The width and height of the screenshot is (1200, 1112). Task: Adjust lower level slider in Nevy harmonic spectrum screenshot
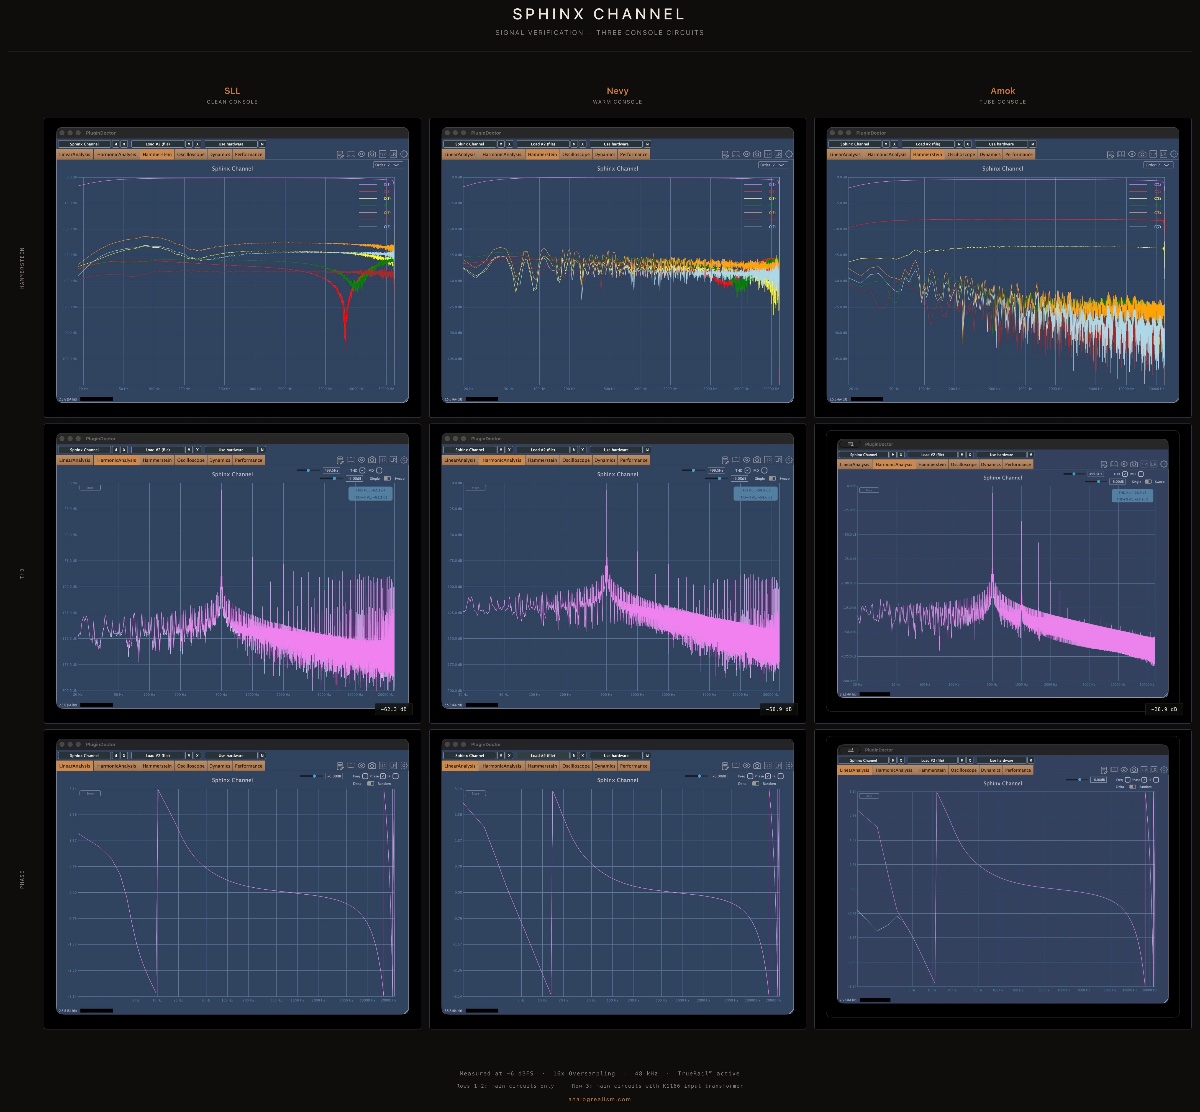(718, 478)
